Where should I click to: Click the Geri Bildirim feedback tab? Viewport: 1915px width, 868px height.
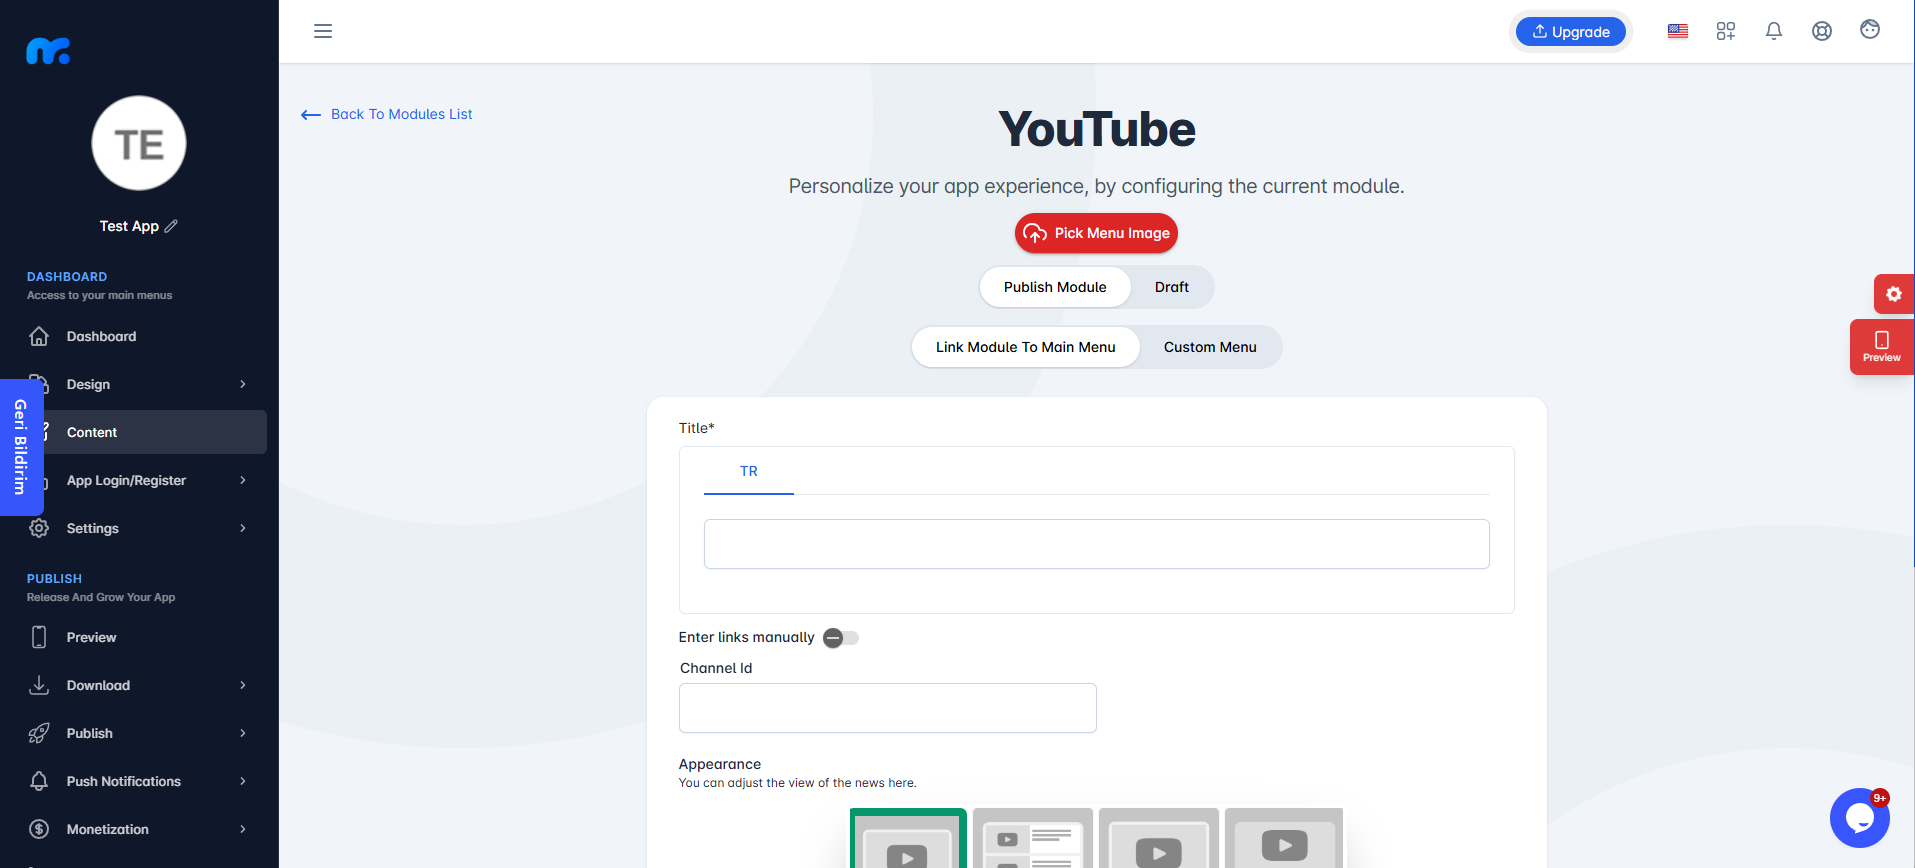pos(21,447)
